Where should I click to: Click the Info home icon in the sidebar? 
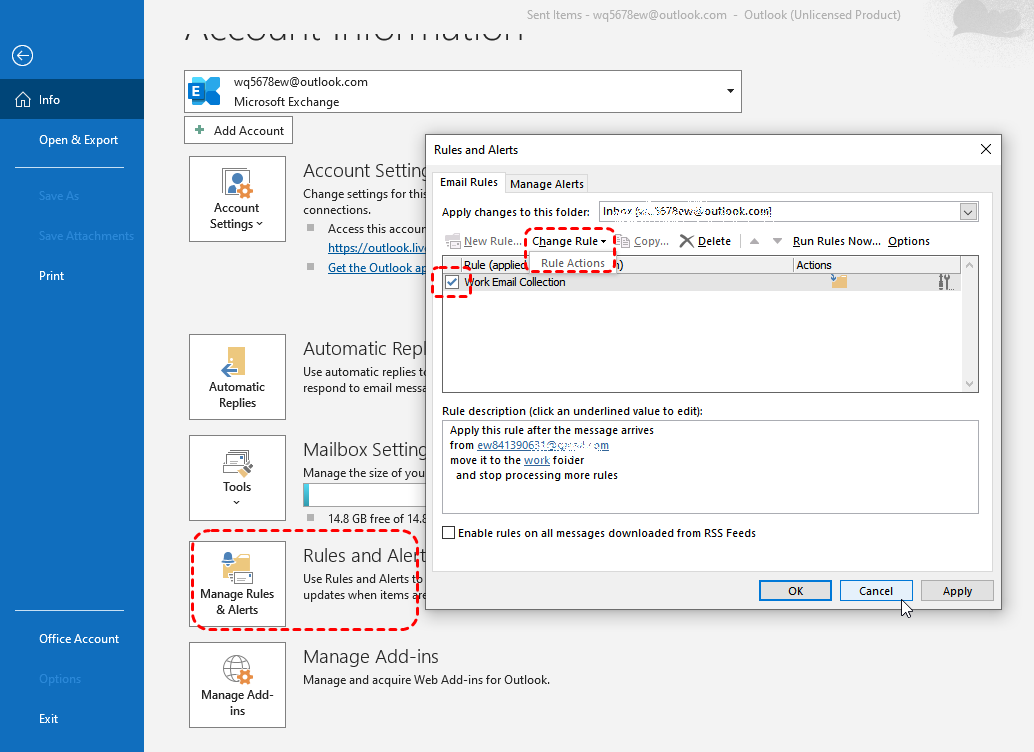[x=23, y=100]
